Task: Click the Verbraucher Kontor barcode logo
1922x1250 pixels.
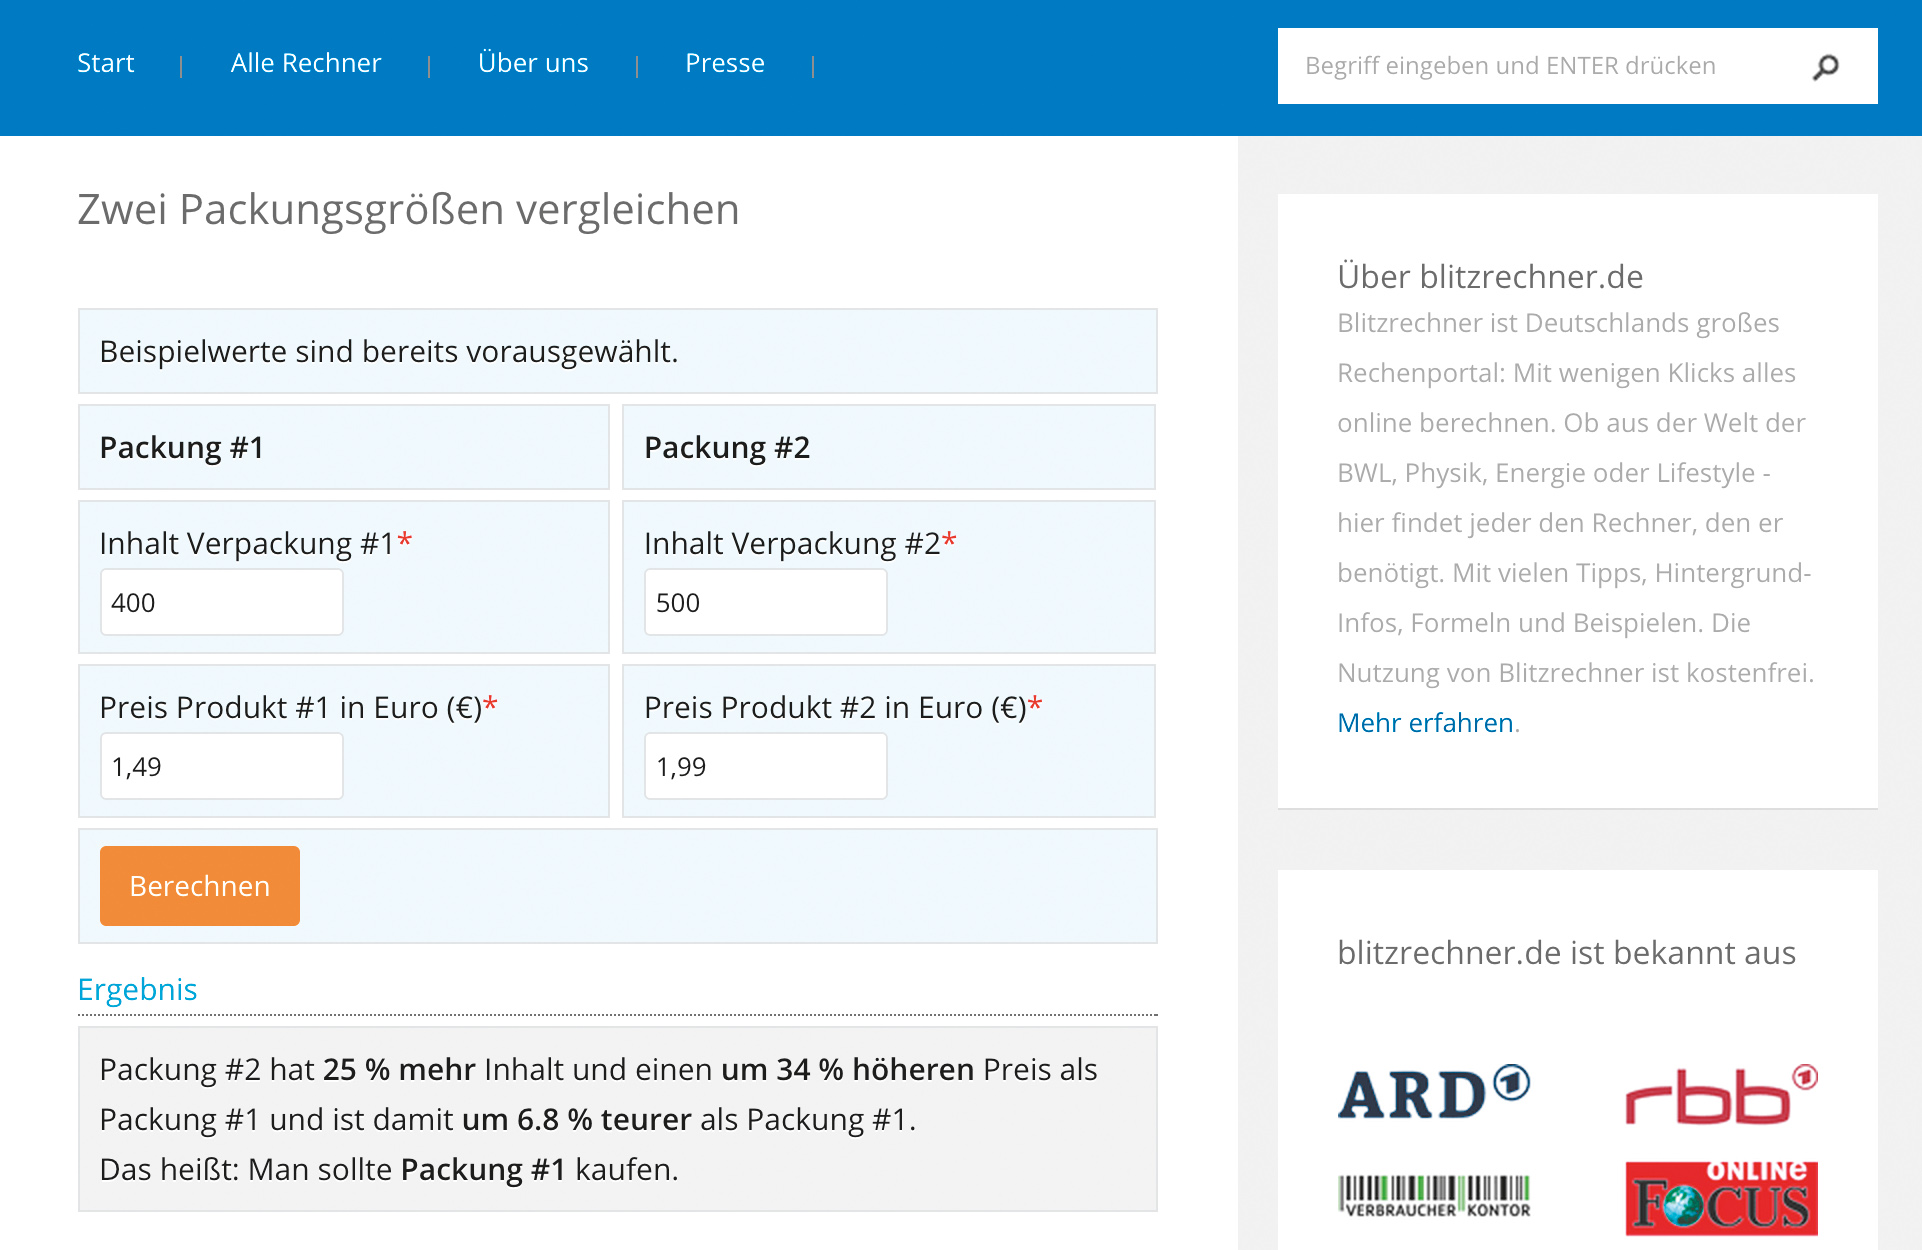Action: [1433, 1196]
